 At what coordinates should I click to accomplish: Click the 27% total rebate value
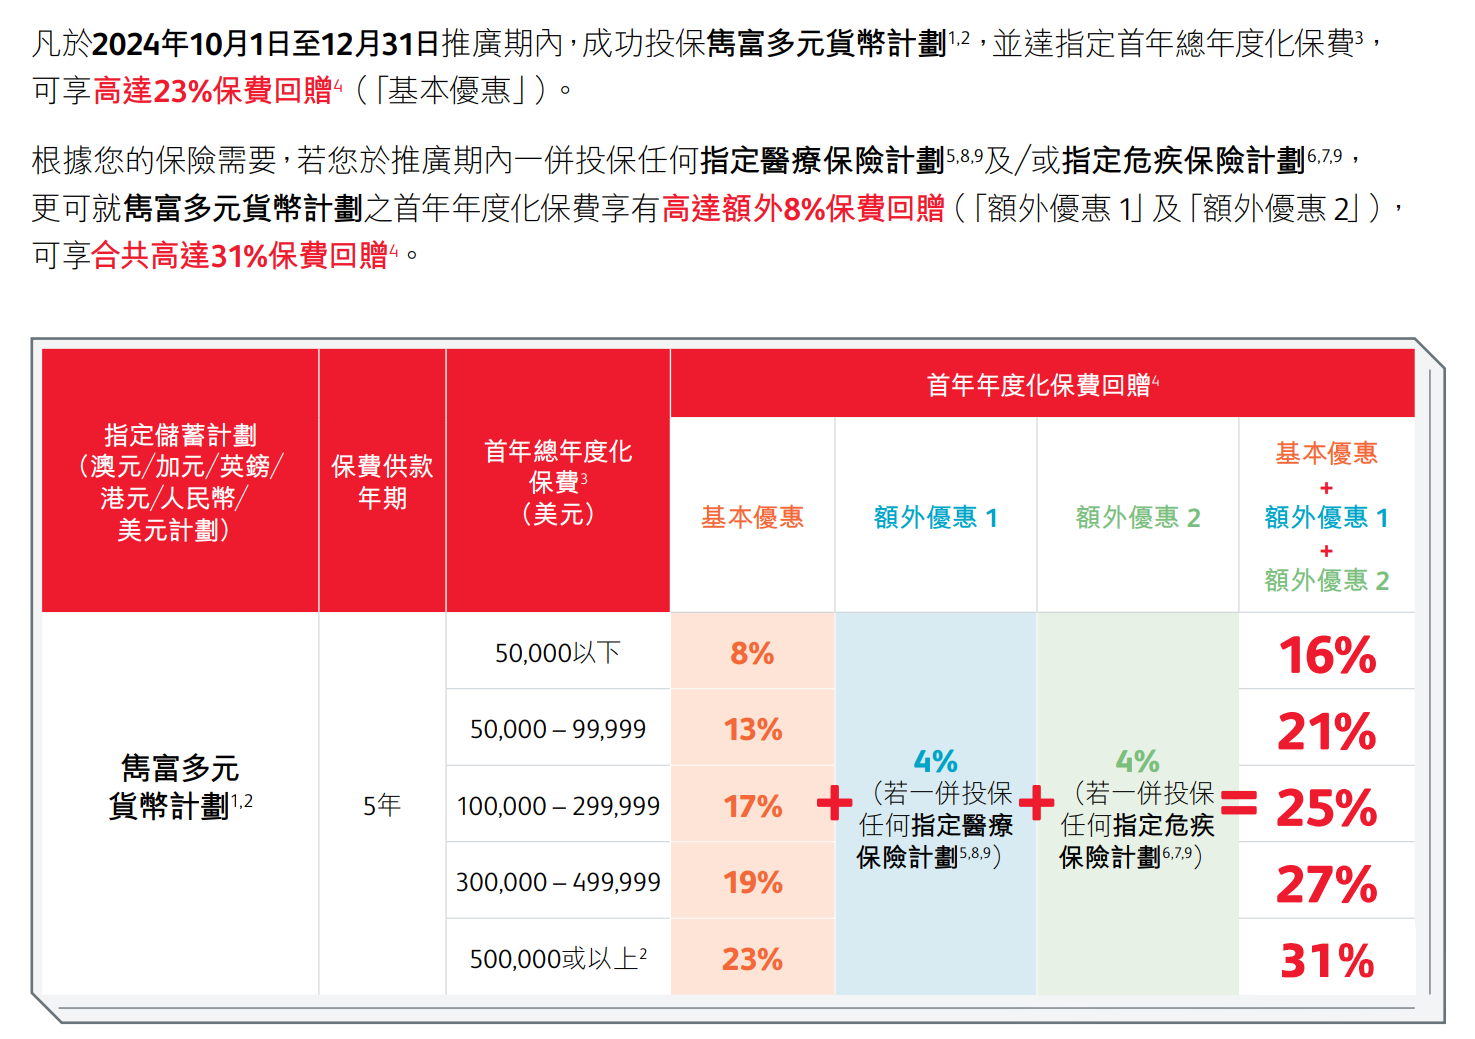pyautogui.click(x=1328, y=884)
